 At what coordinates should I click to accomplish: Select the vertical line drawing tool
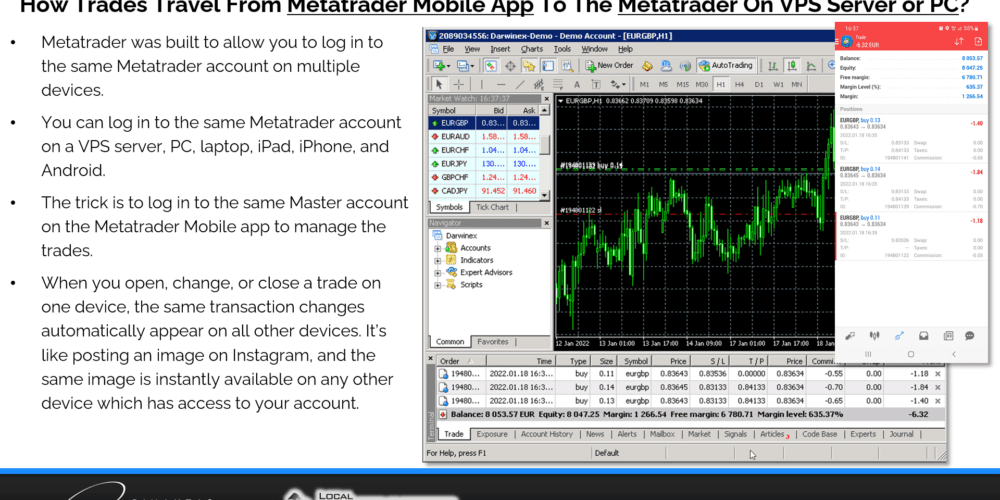(x=482, y=84)
